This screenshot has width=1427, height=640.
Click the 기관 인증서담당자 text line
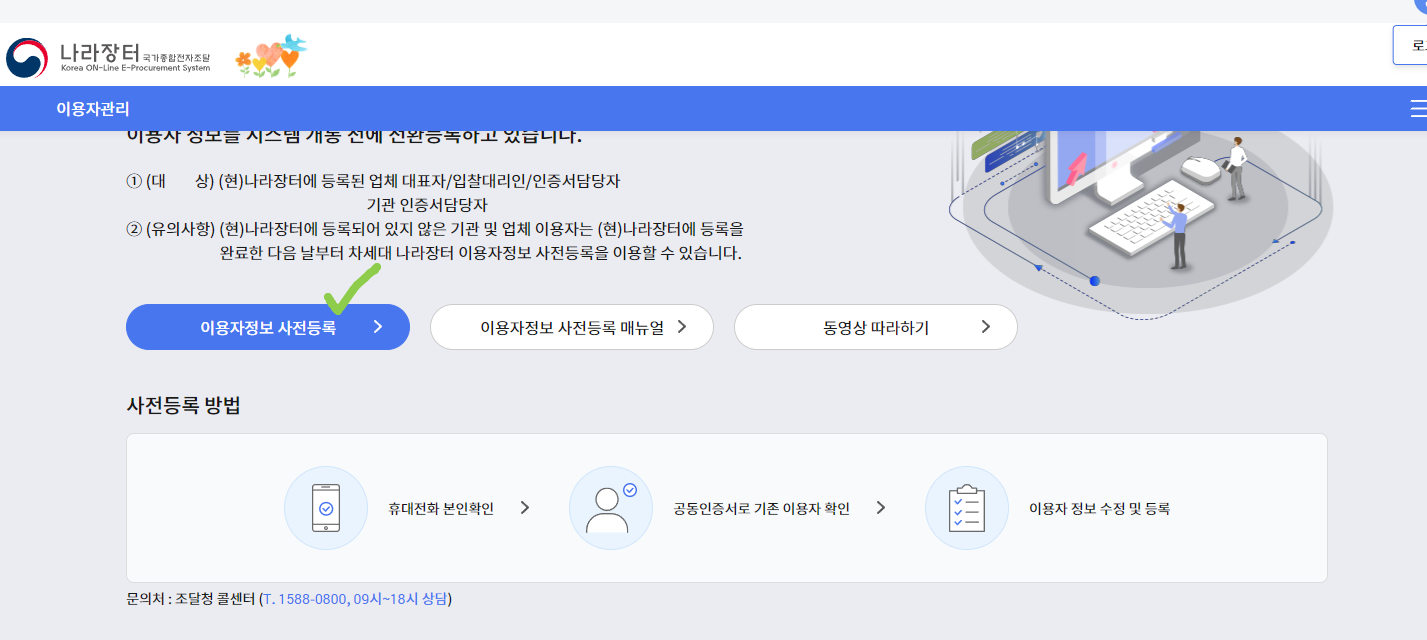(427, 205)
